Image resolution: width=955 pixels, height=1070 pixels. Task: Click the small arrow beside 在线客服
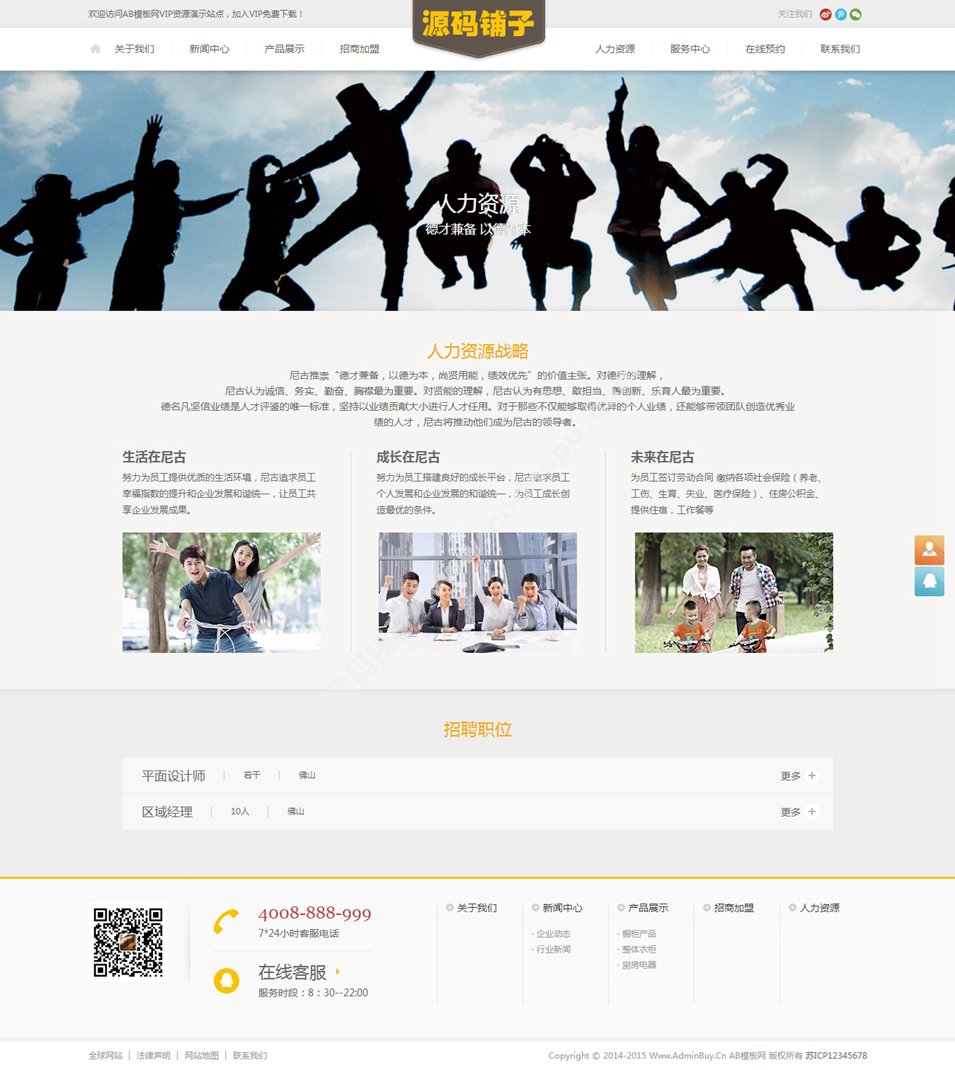point(338,971)
